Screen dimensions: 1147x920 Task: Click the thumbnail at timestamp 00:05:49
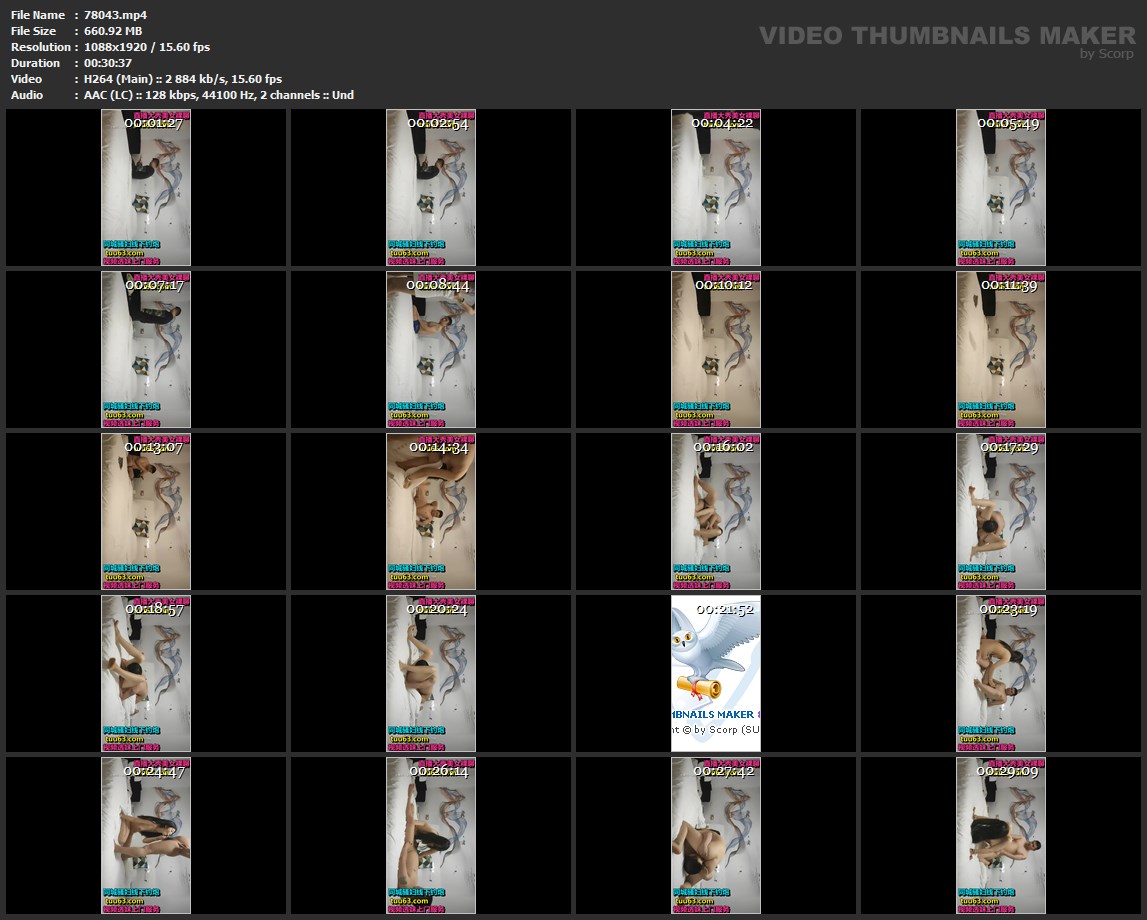coord(1001,188)
